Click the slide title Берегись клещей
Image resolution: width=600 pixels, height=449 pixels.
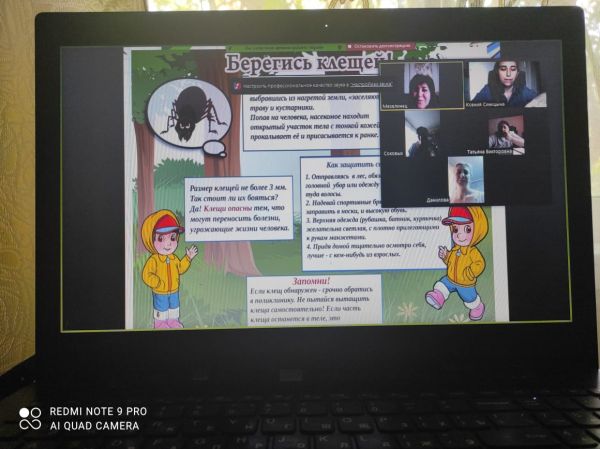click(300, 62)
